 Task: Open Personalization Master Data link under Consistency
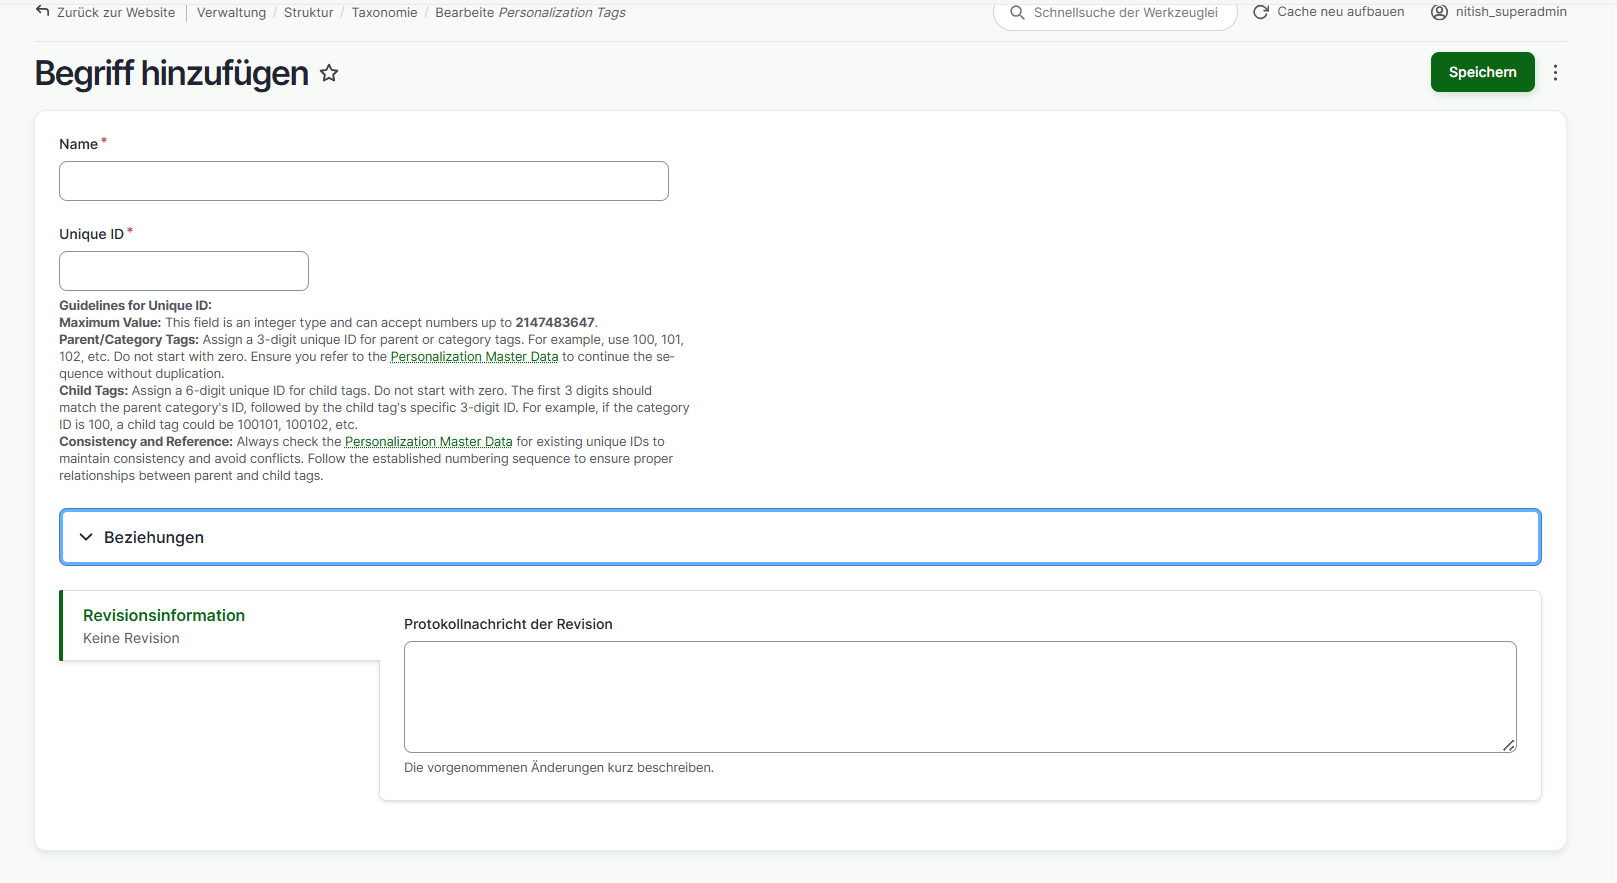pos(428,442)
